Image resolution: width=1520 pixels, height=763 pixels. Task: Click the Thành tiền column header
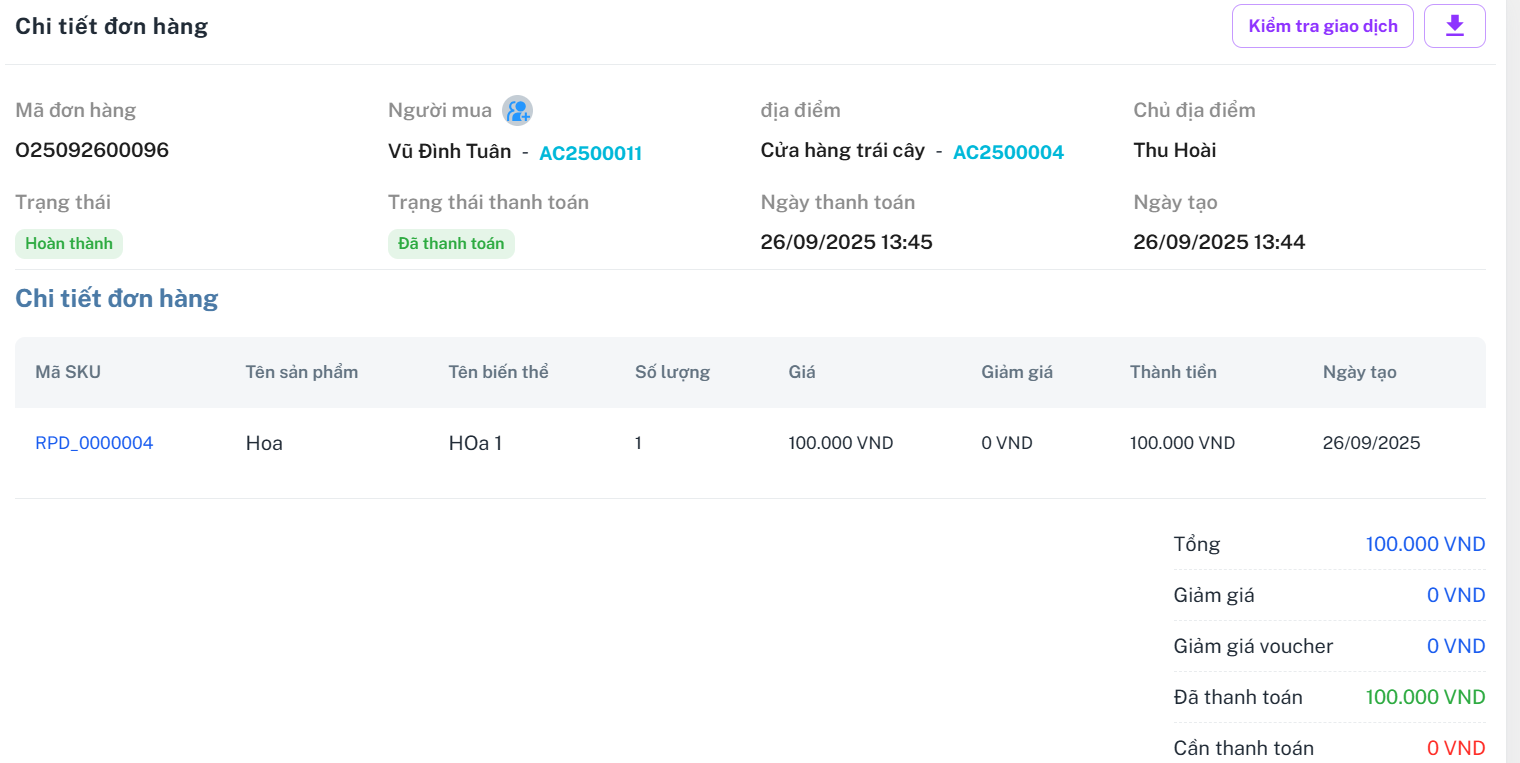1173,372
